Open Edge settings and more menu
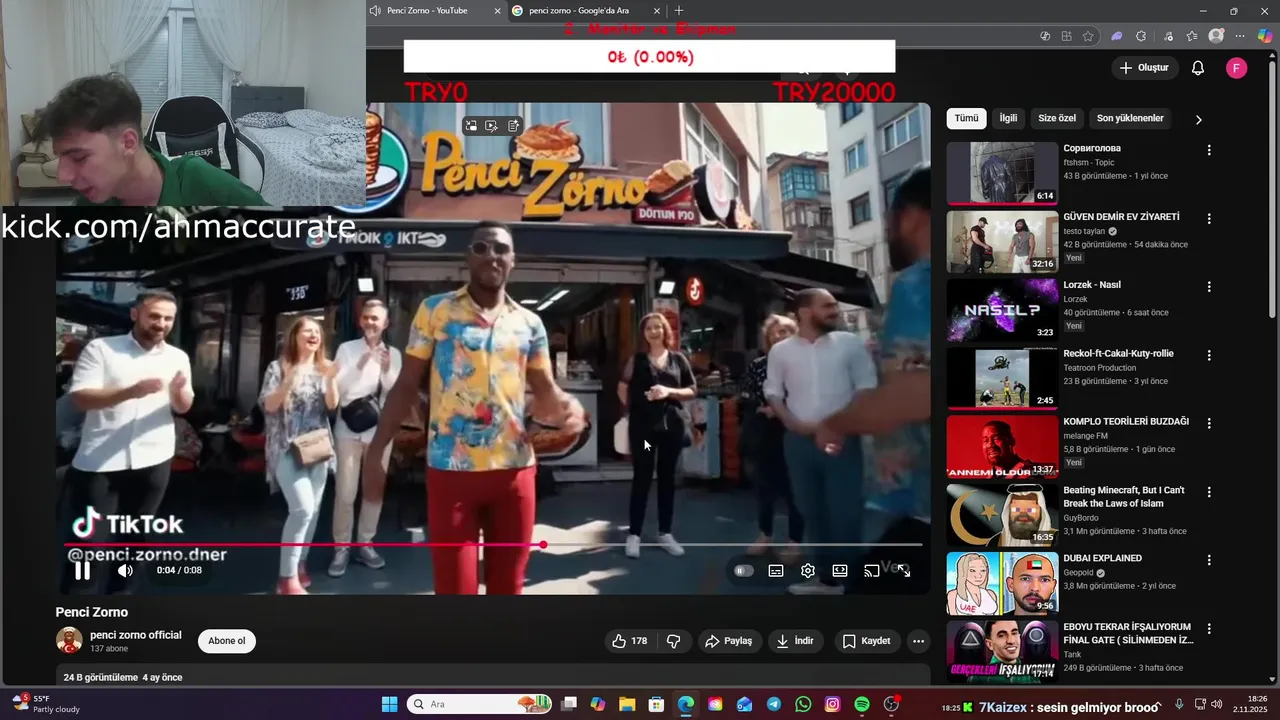Image resolution: width=1280 pixels, height=720 pixels. 1242,36
